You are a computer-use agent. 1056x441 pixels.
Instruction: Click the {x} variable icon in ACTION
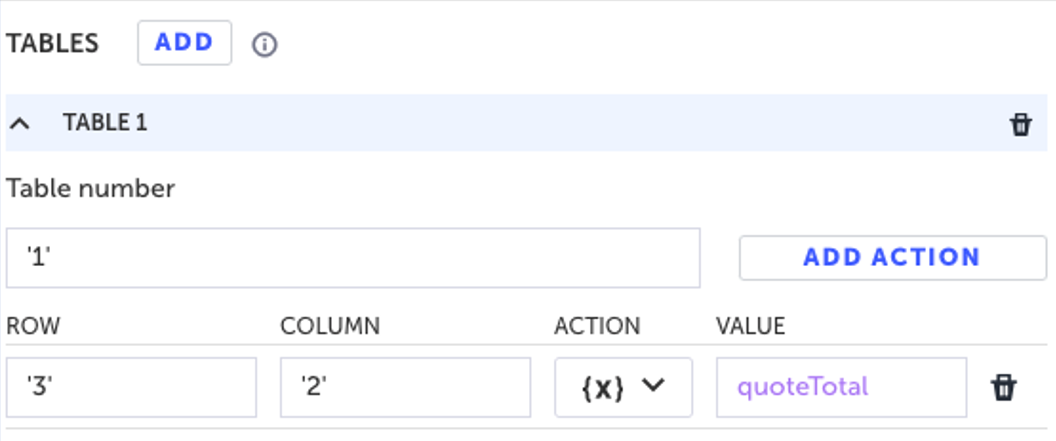pos(602,387)
